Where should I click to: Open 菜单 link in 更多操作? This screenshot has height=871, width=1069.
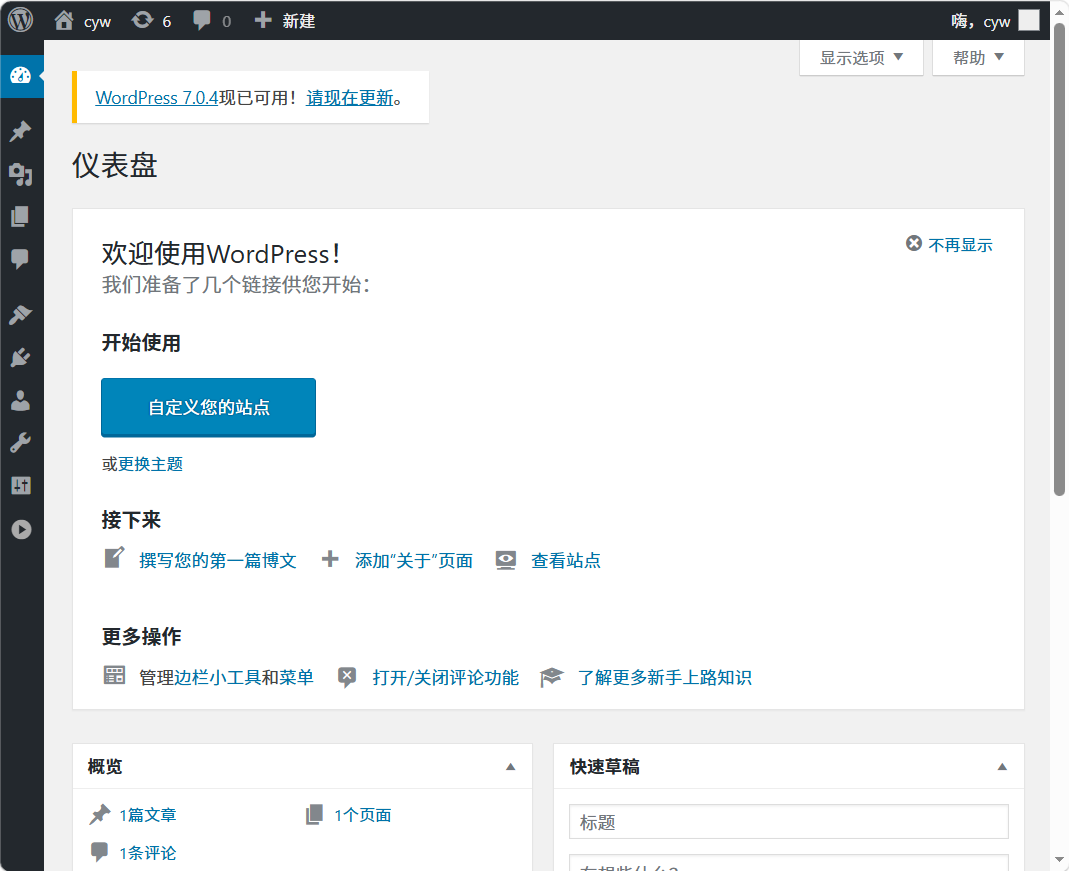[297, 677]
